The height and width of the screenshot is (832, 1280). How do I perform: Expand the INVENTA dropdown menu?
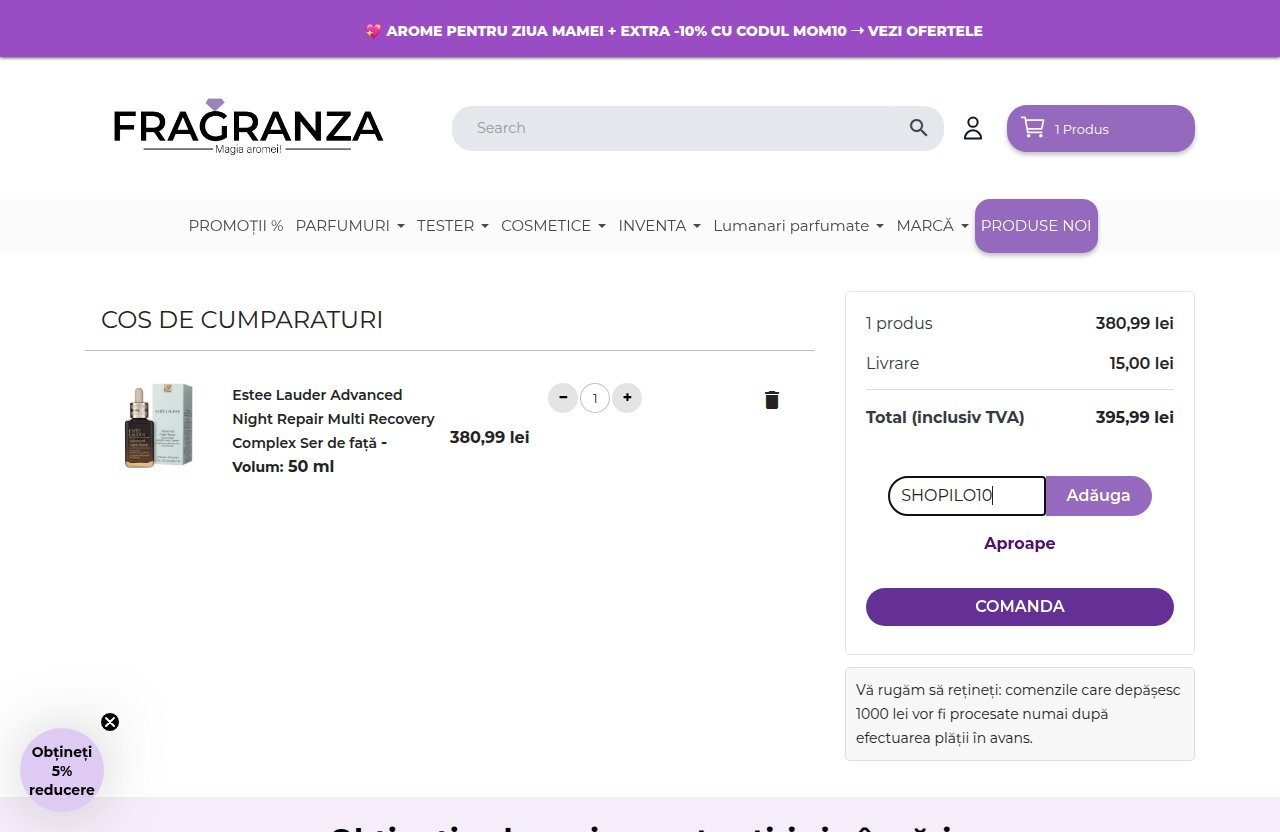tap(659, 226)
